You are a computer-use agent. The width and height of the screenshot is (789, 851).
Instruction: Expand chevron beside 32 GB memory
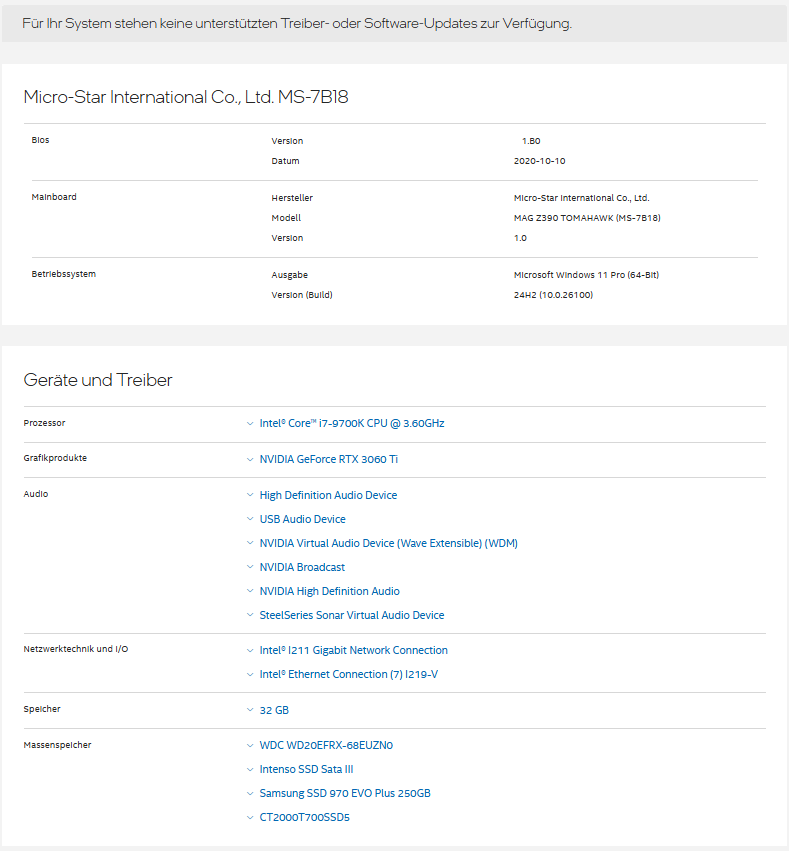pos(250,710)
